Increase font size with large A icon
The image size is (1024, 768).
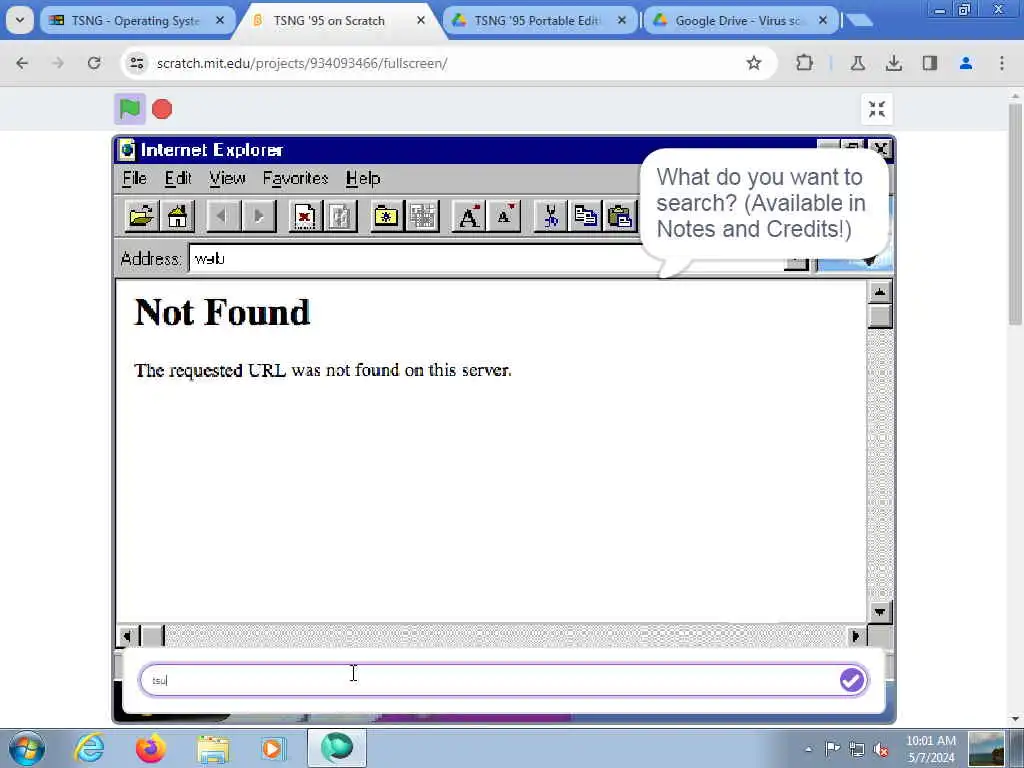[468, 216]
